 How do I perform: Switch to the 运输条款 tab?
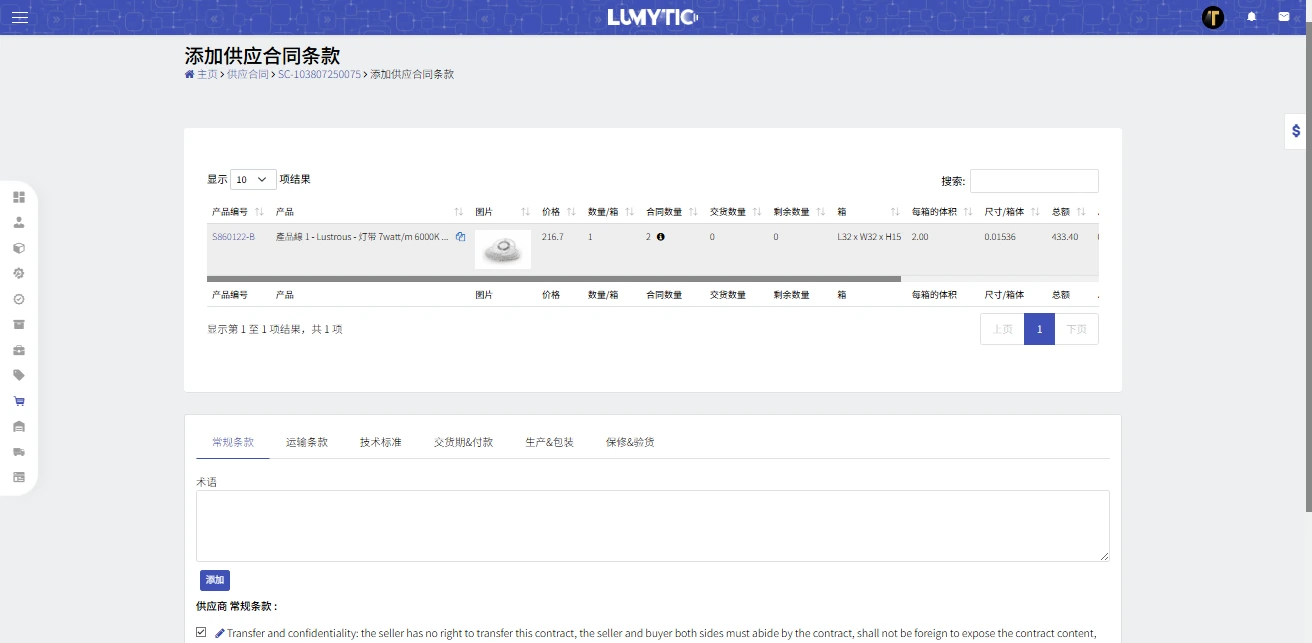point(306,442)
